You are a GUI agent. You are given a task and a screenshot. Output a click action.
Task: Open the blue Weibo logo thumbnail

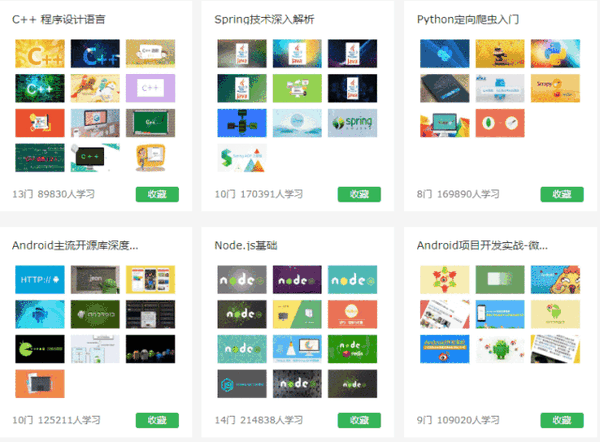click(445, 349)
